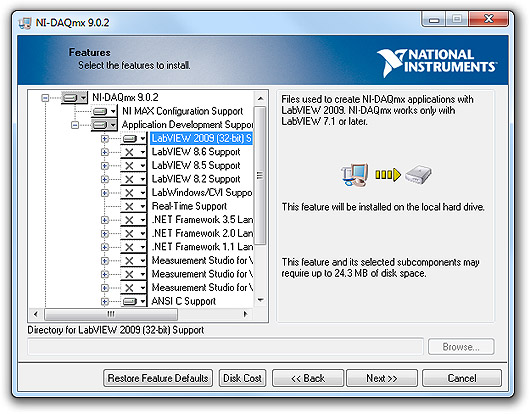Expand the LabVIEW 8.2 Support node
530x414 pixels.
coord(105,179)
